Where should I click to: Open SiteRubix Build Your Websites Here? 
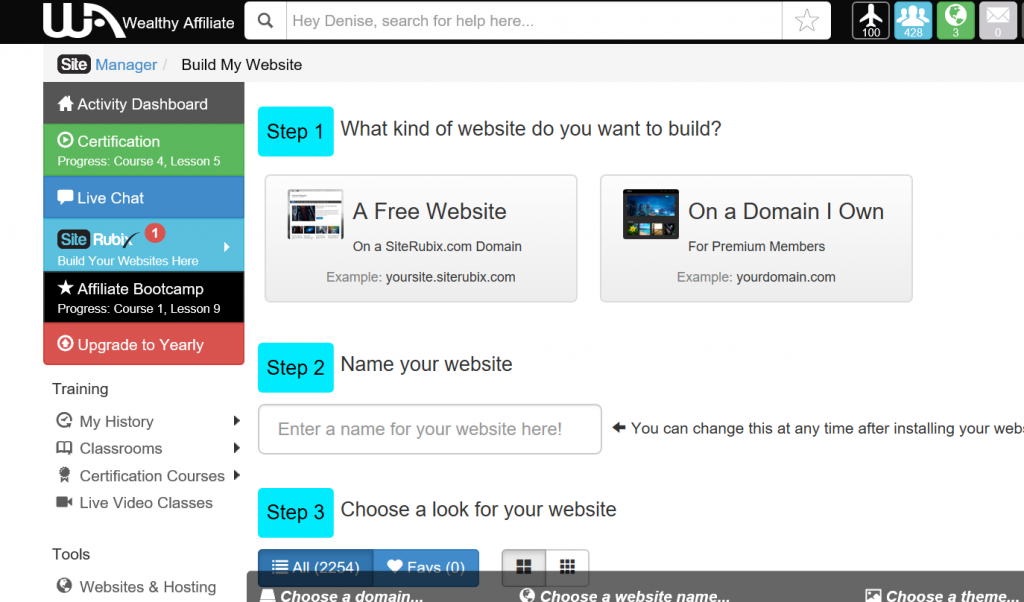tap(144, 245)
